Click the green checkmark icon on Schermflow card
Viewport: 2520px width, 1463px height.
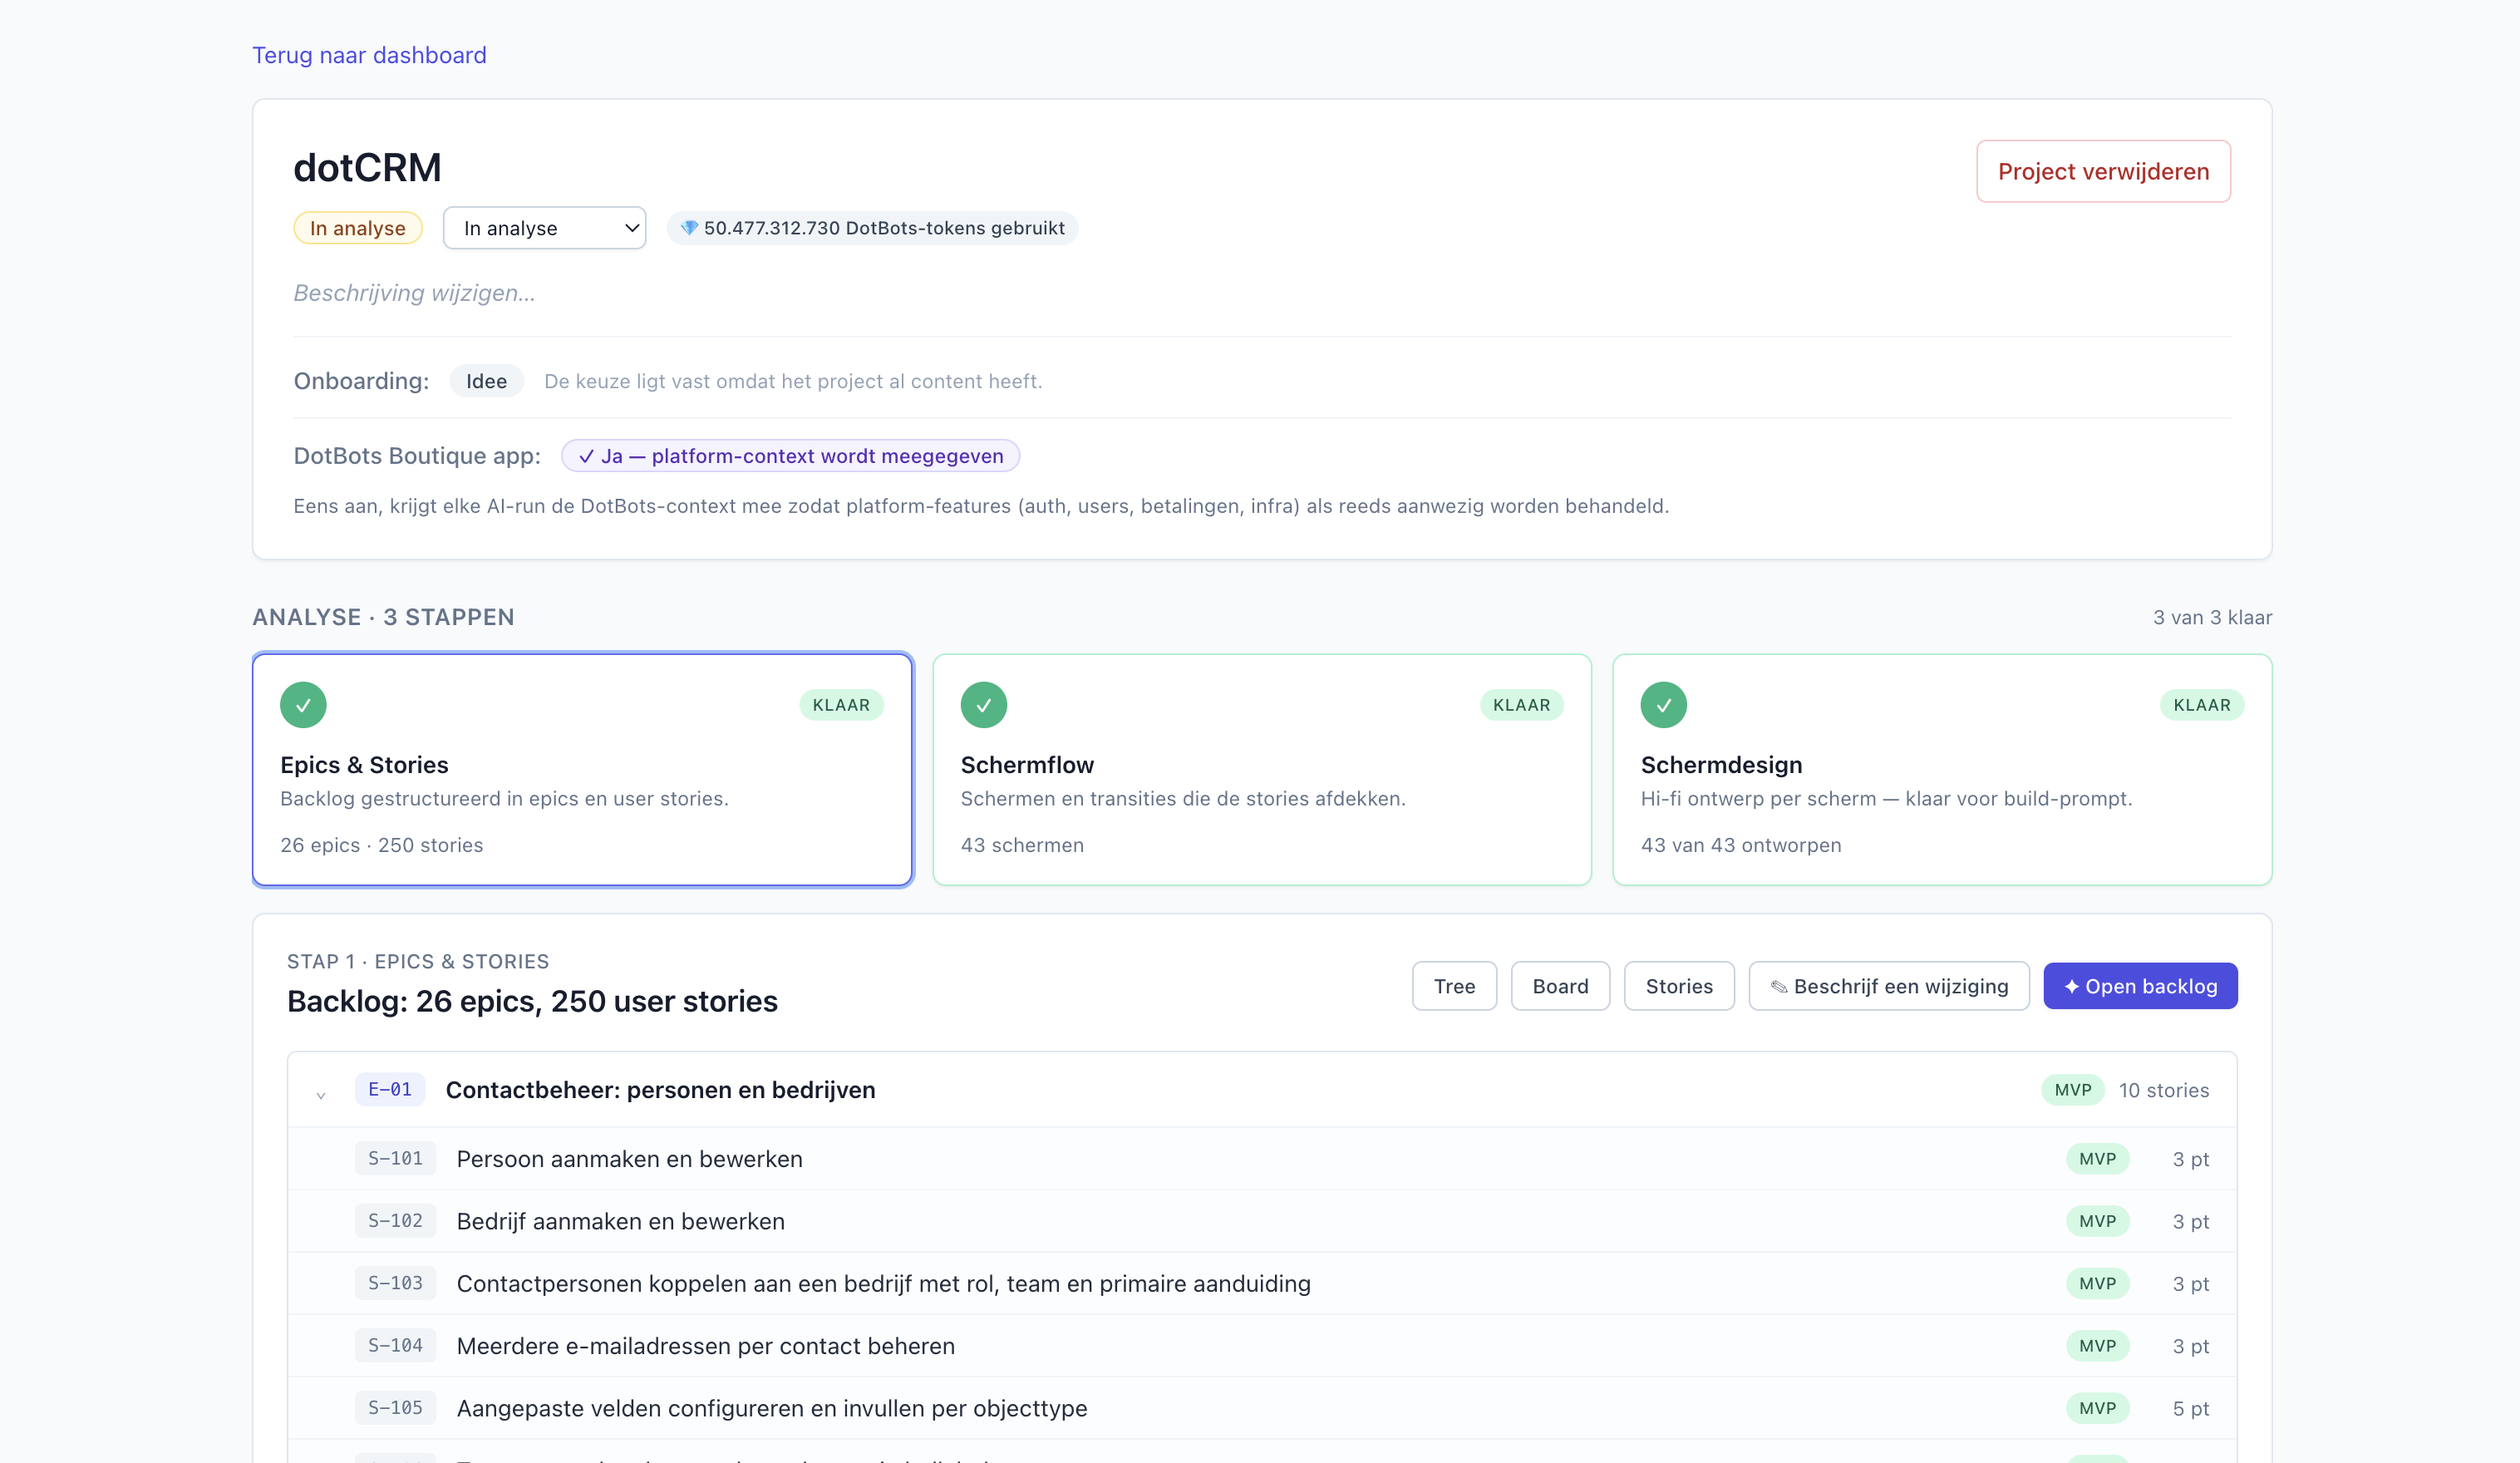click(983, 705)
